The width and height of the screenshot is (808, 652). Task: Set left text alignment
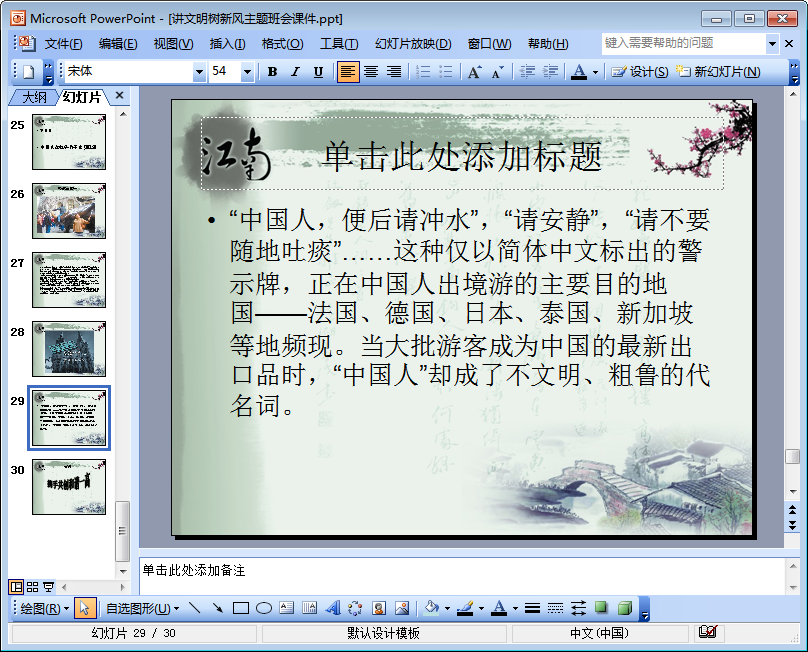coord(348,72)
